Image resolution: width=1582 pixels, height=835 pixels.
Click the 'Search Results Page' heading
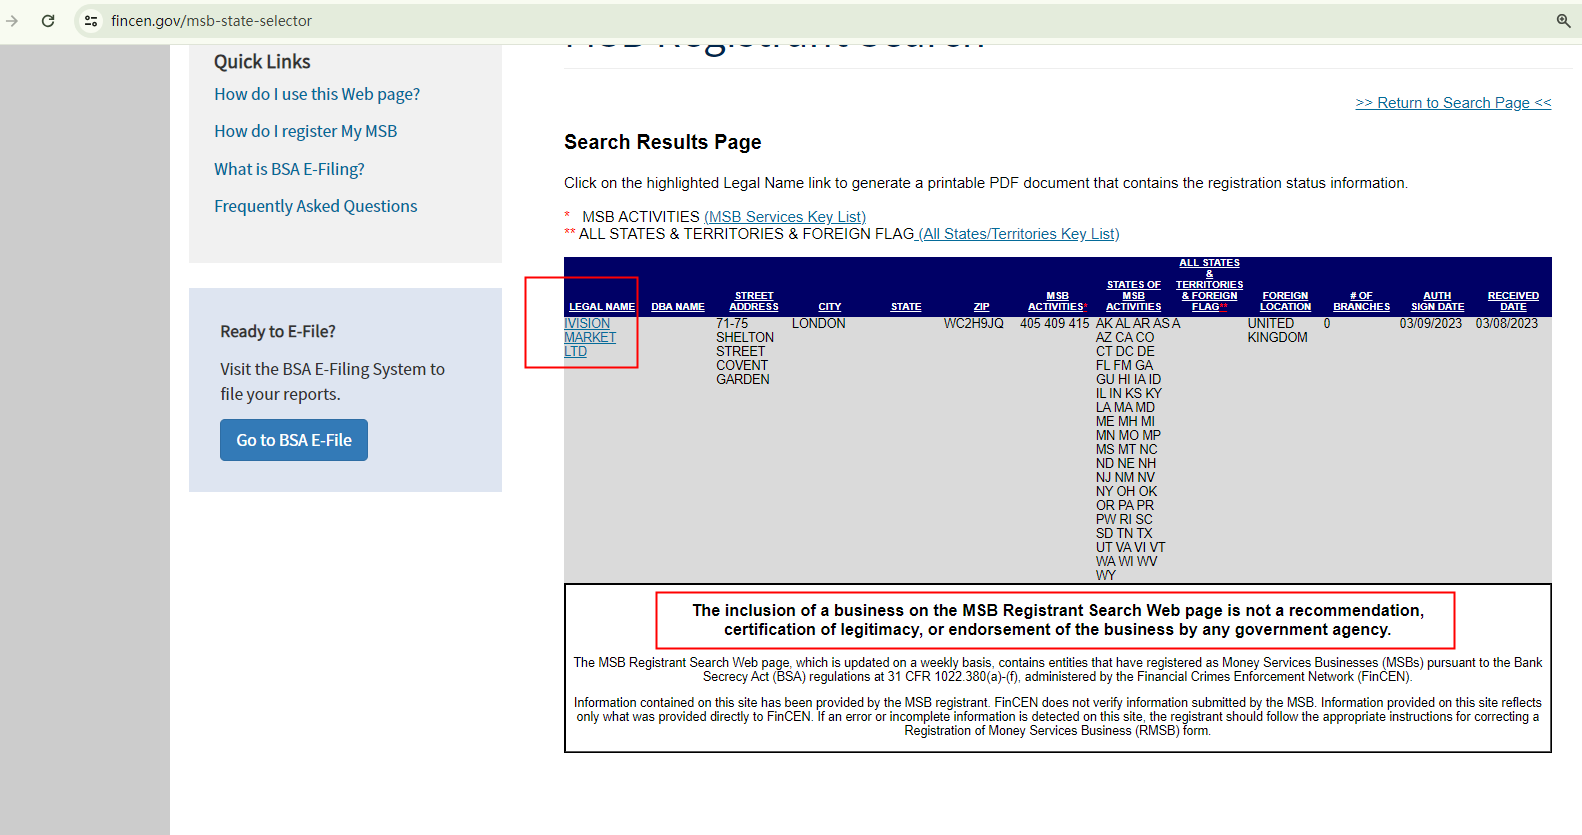point(663,142)
